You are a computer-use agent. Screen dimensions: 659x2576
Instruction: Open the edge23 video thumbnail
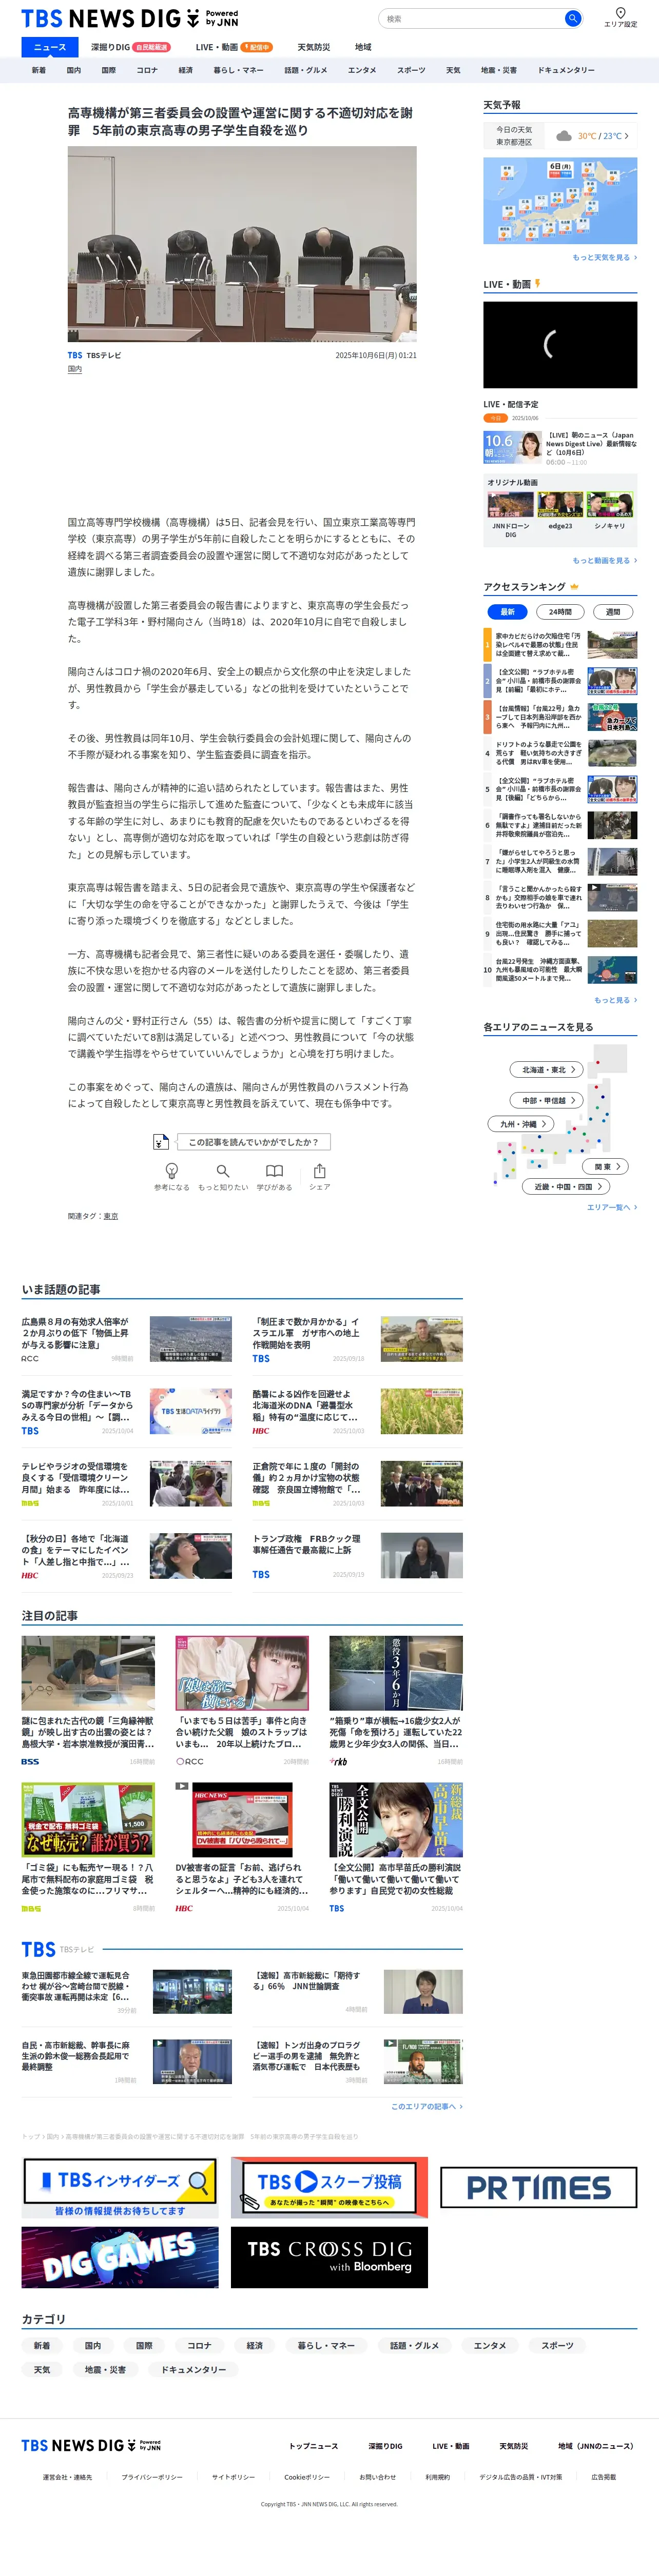coord(560,505)
